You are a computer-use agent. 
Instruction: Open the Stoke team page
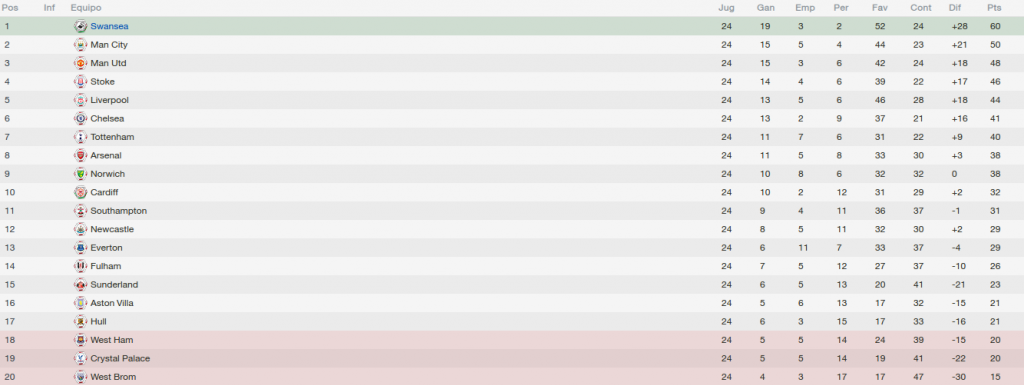click(x=103, y=82)
